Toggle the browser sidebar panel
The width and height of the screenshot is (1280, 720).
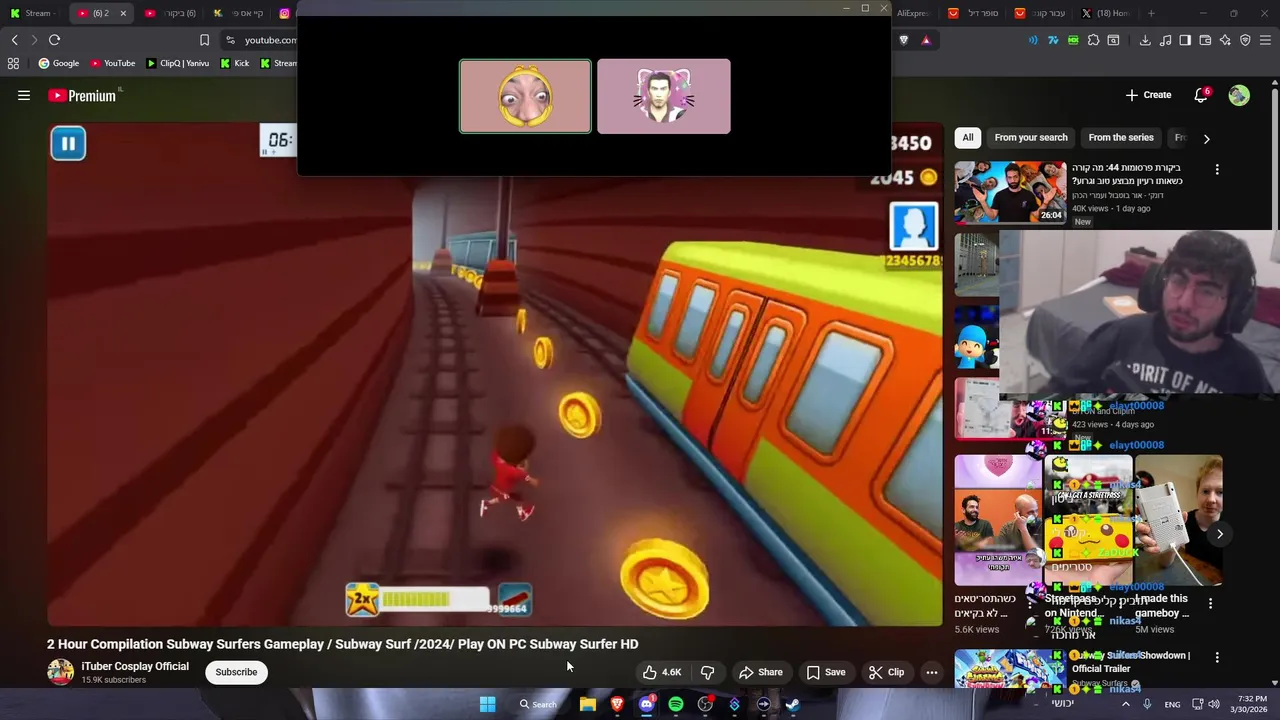click(x=1185, y=40)
